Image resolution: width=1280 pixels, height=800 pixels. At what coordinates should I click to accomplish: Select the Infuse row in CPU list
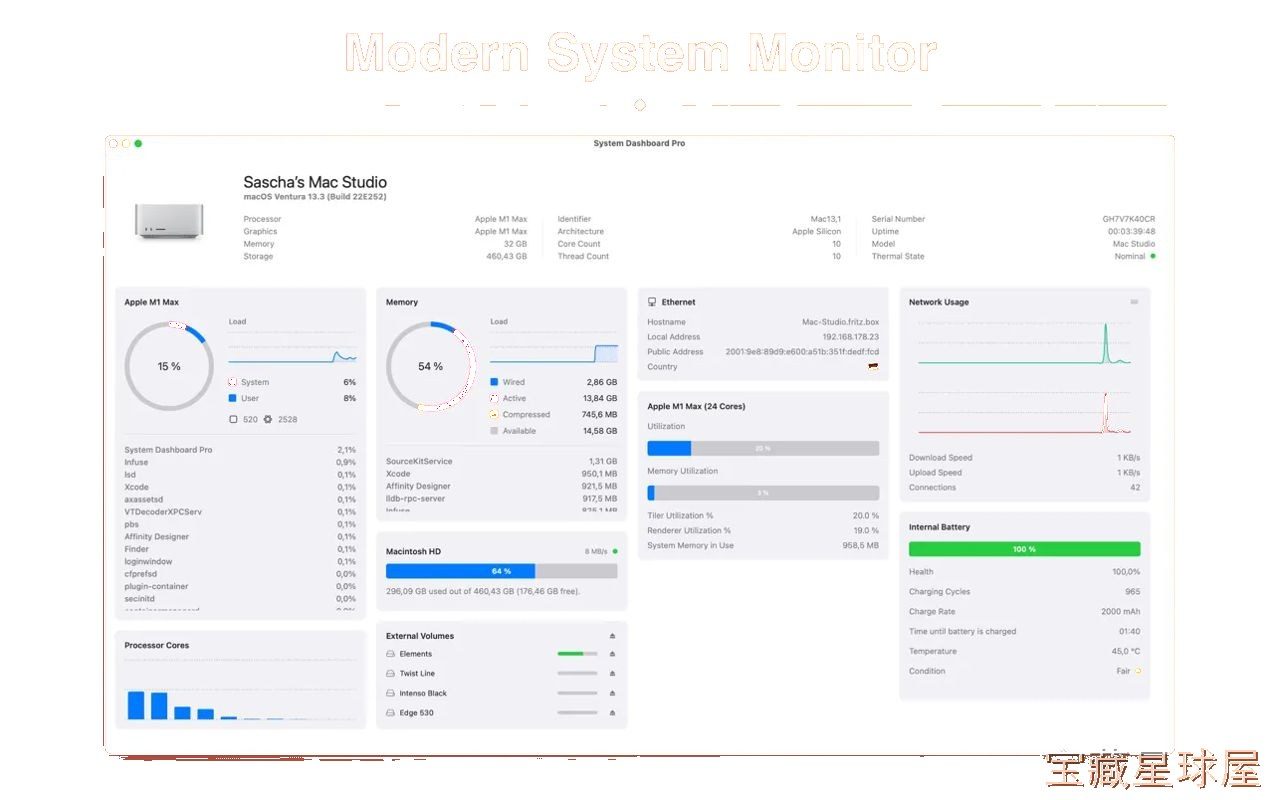point(240,462)
